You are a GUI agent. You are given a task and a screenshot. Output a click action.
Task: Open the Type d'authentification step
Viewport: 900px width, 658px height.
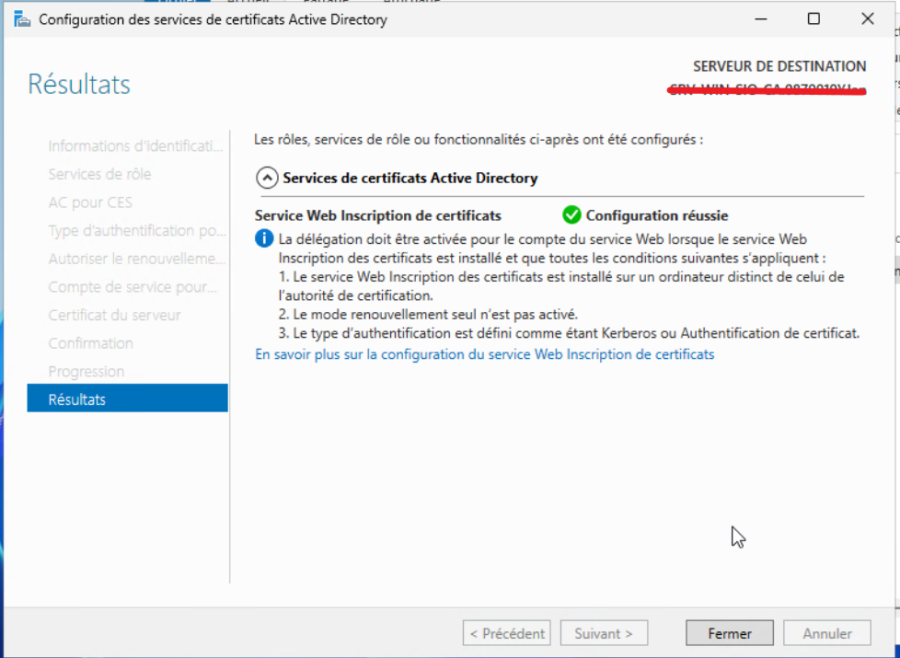coord(137,231)
